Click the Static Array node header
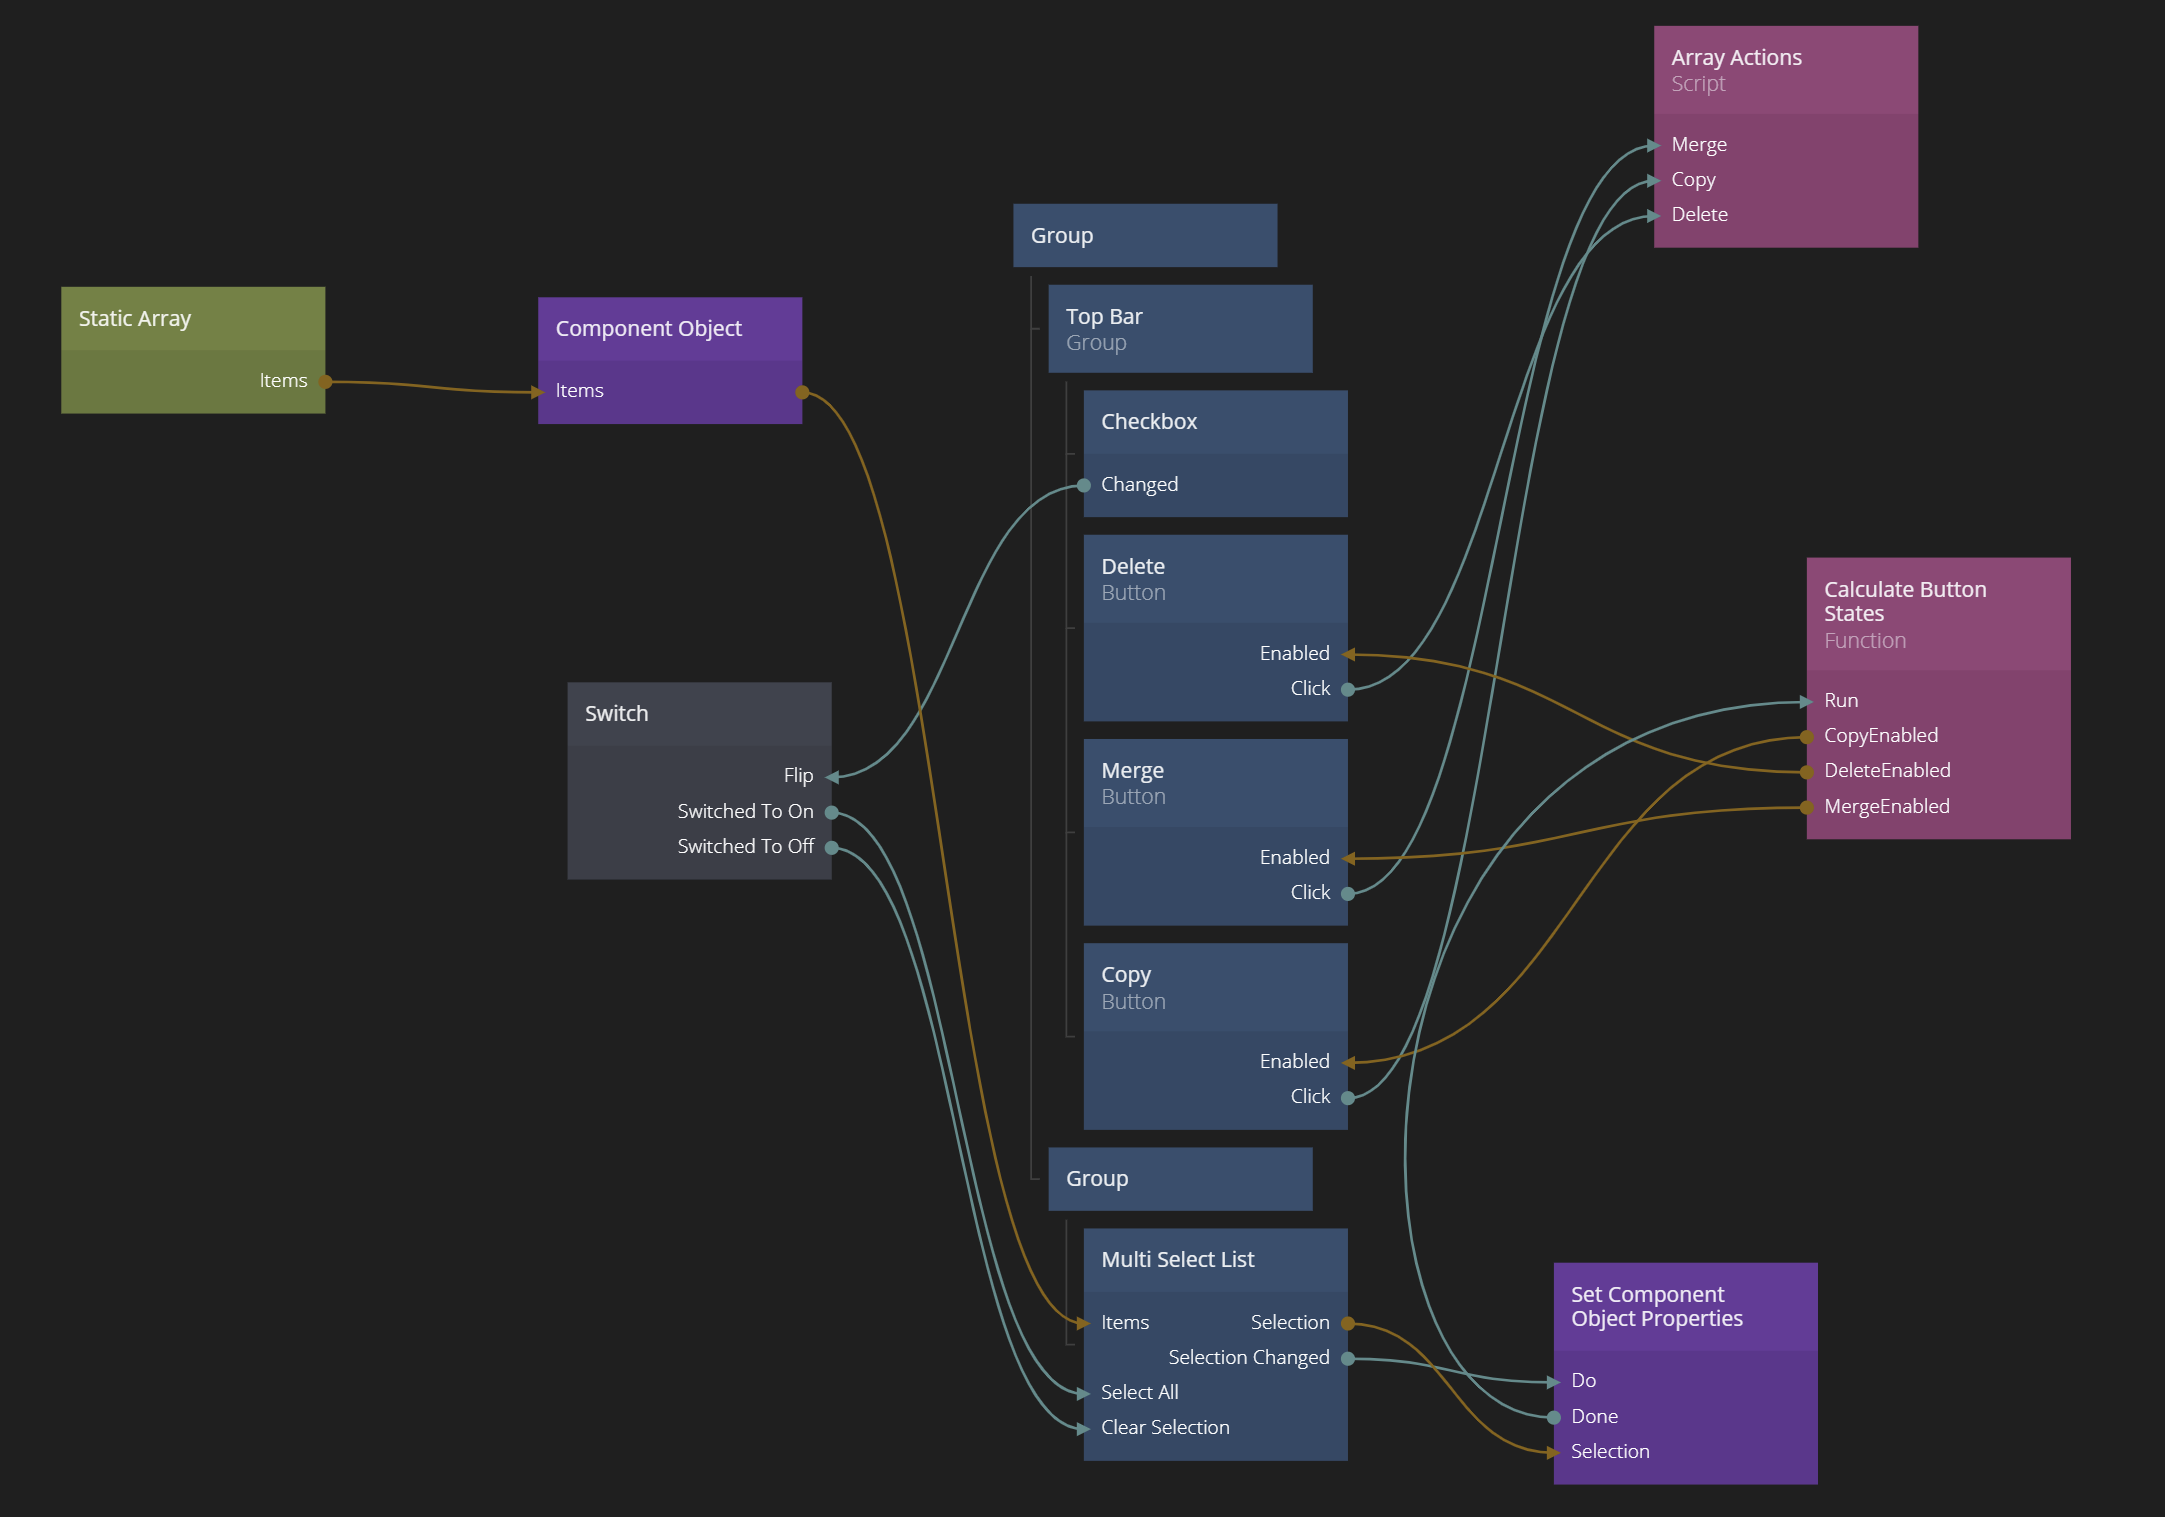 (x=192, y=319)
